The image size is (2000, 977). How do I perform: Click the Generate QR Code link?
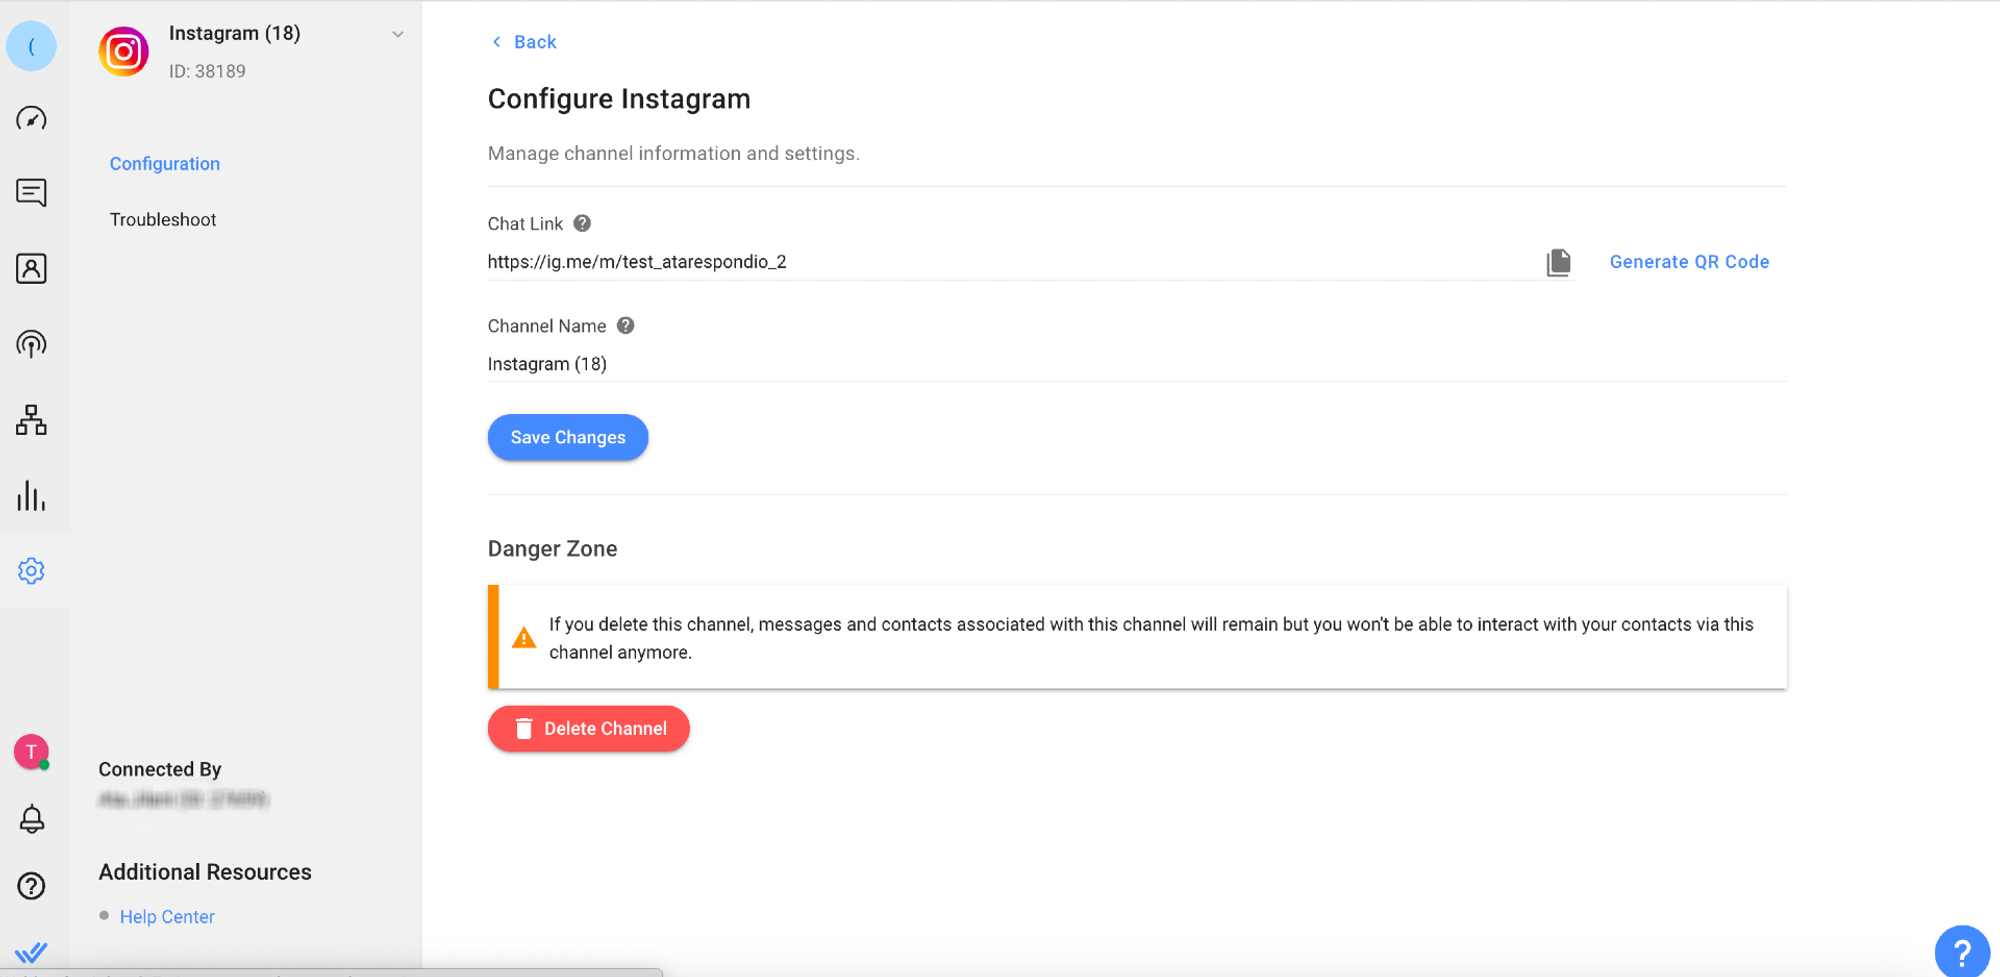point(1689,262)
